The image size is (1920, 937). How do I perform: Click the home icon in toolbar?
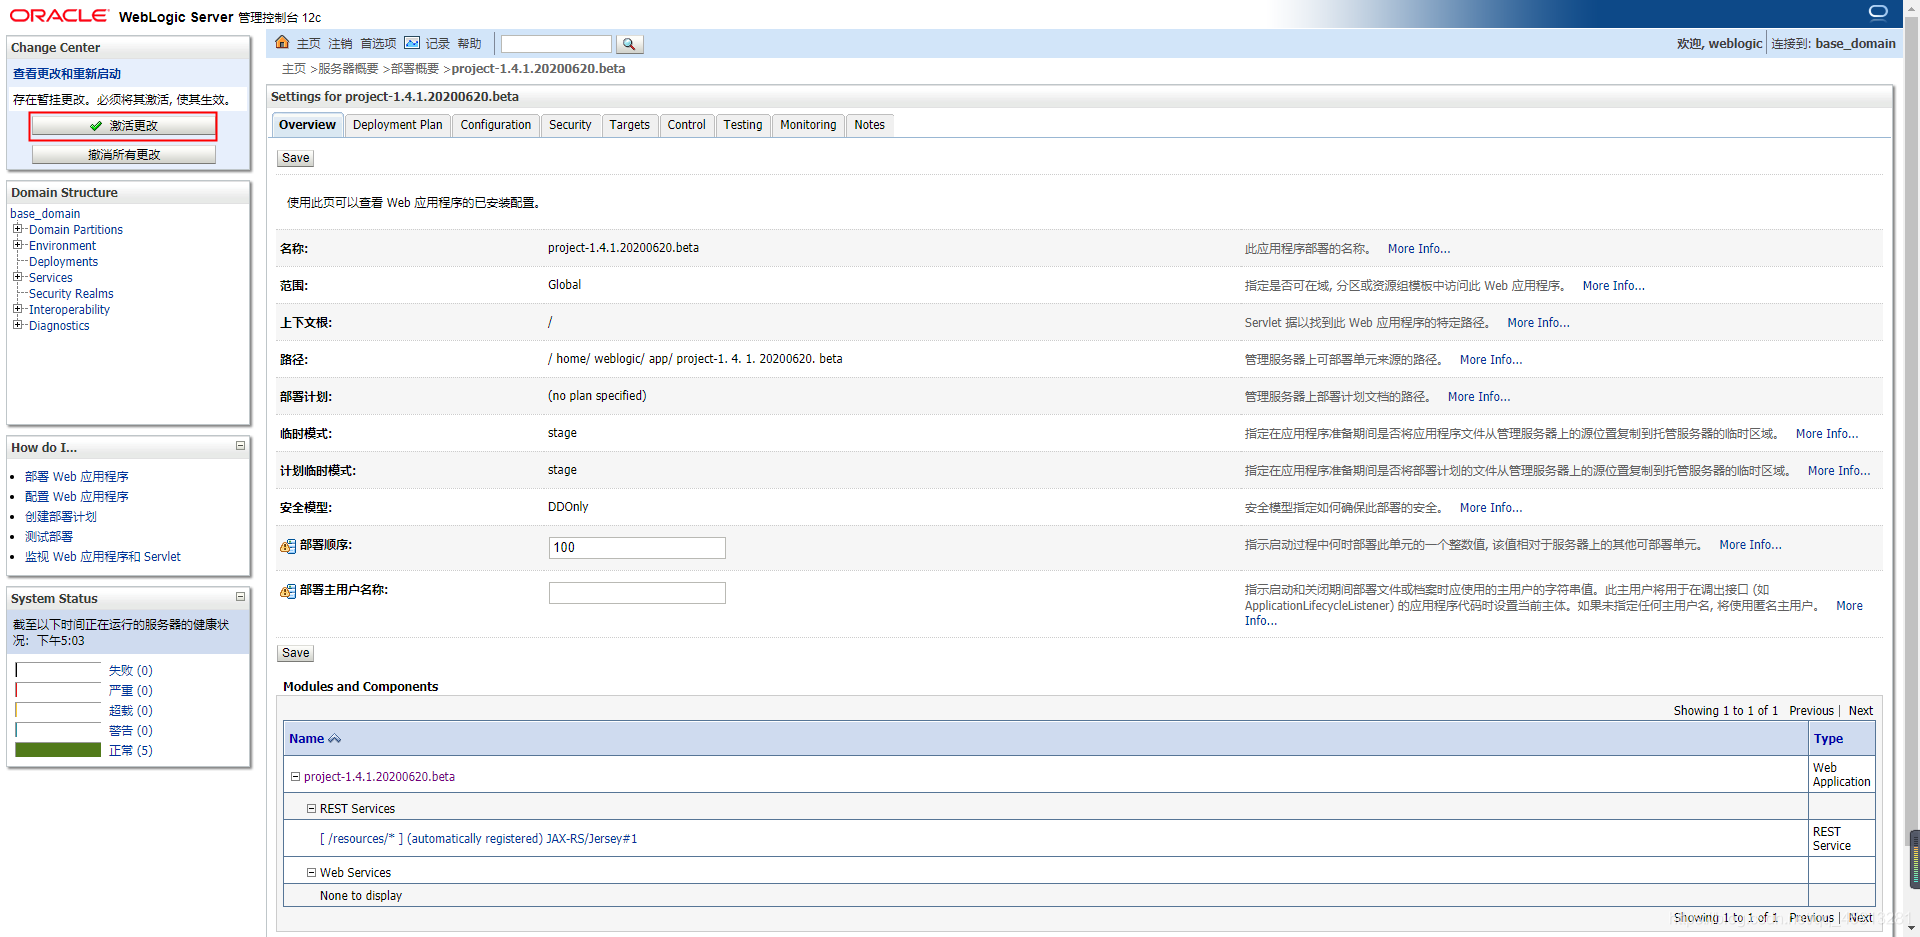click(282, 42)
